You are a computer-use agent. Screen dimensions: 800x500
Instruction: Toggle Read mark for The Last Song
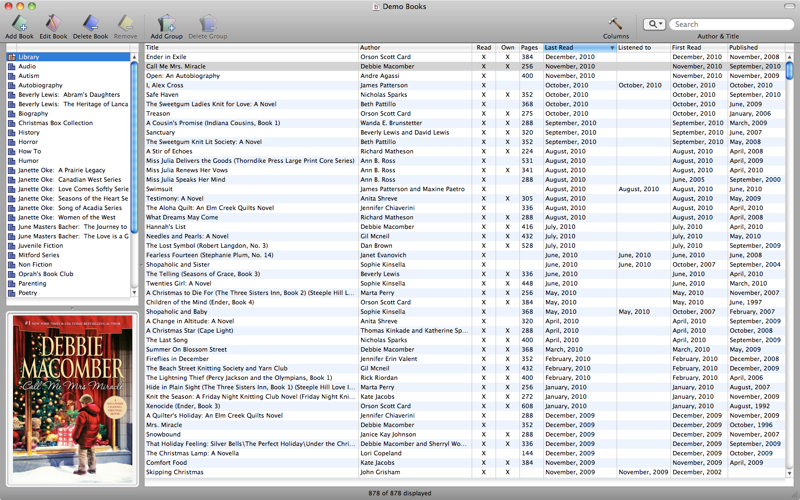484,340
